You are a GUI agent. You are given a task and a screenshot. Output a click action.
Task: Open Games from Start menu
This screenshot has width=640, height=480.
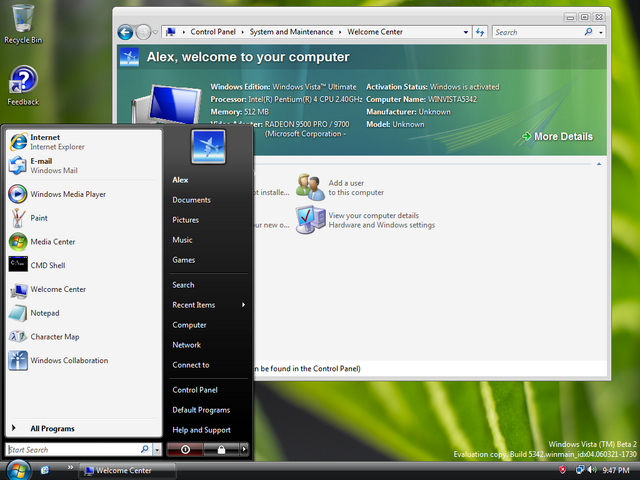[x=184, y=260]
